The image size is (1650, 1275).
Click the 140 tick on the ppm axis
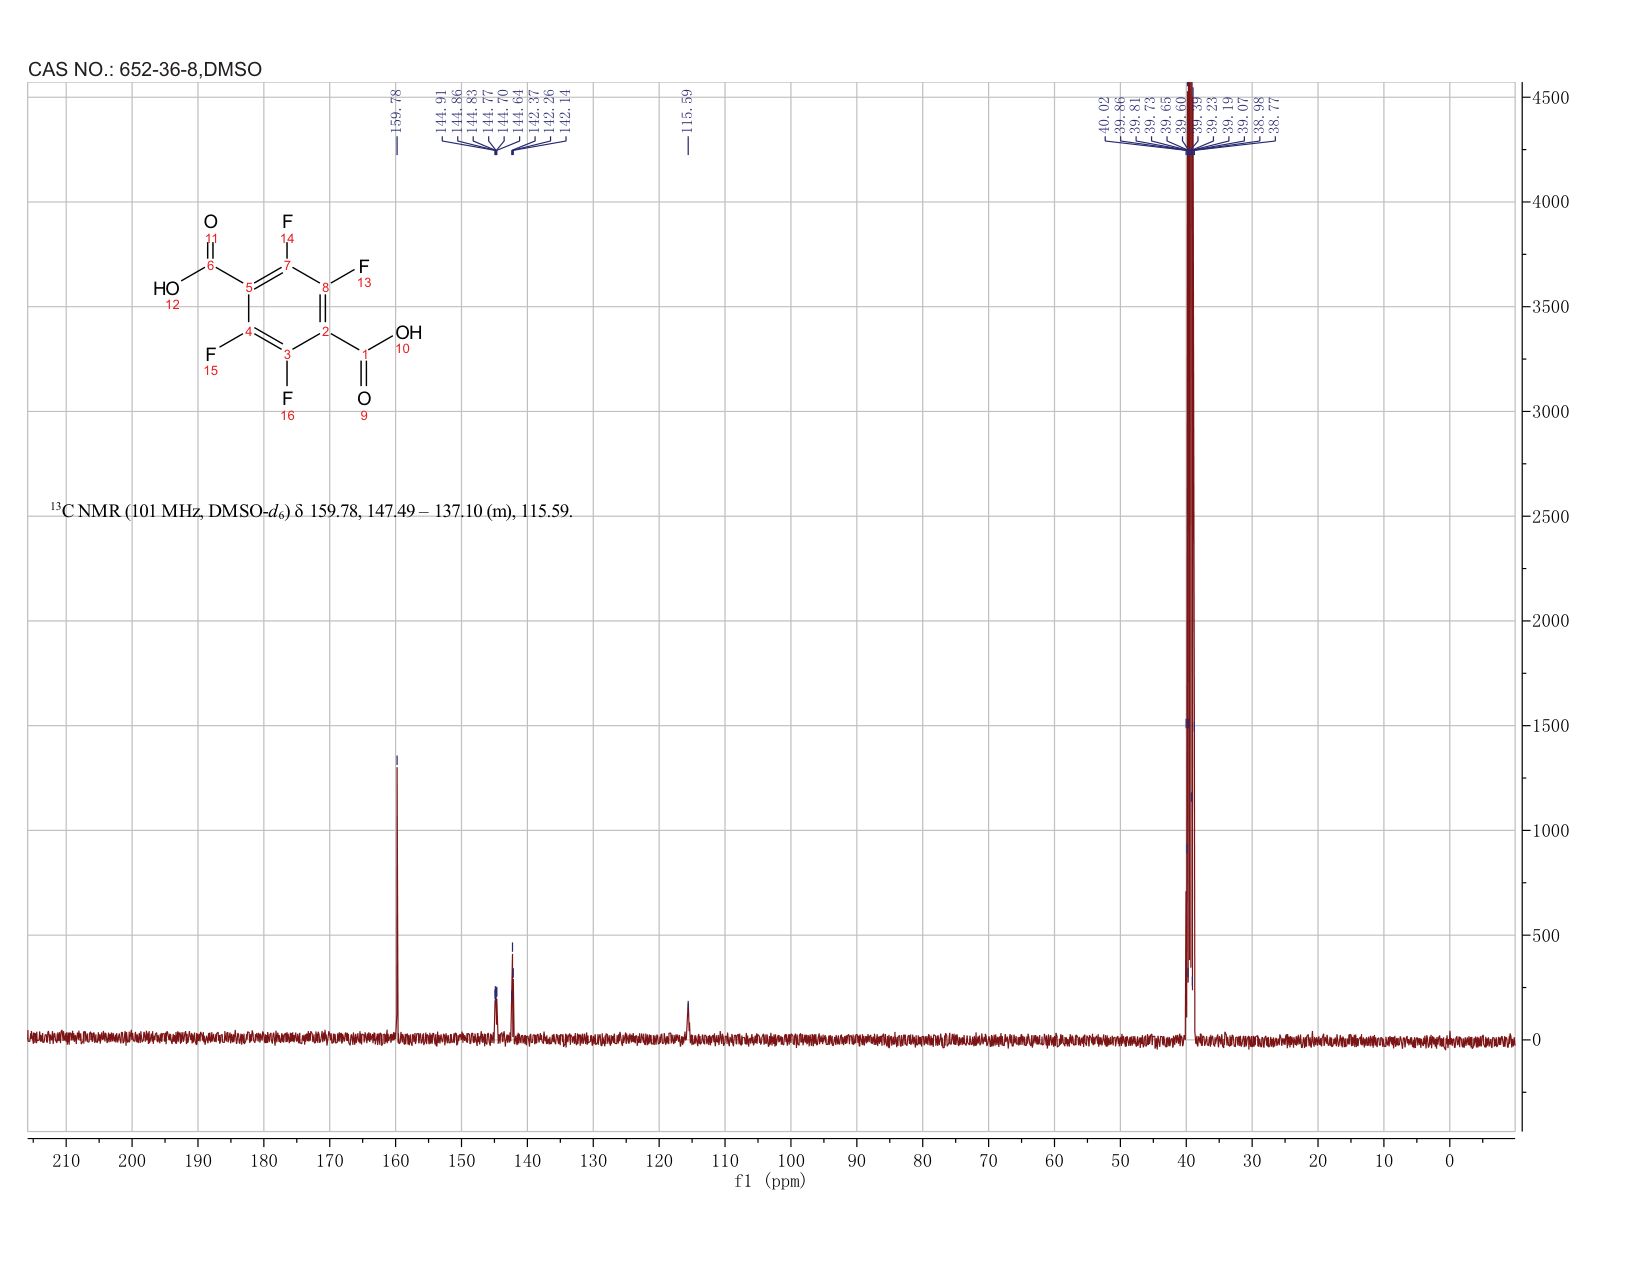(x=527, y=1161)
